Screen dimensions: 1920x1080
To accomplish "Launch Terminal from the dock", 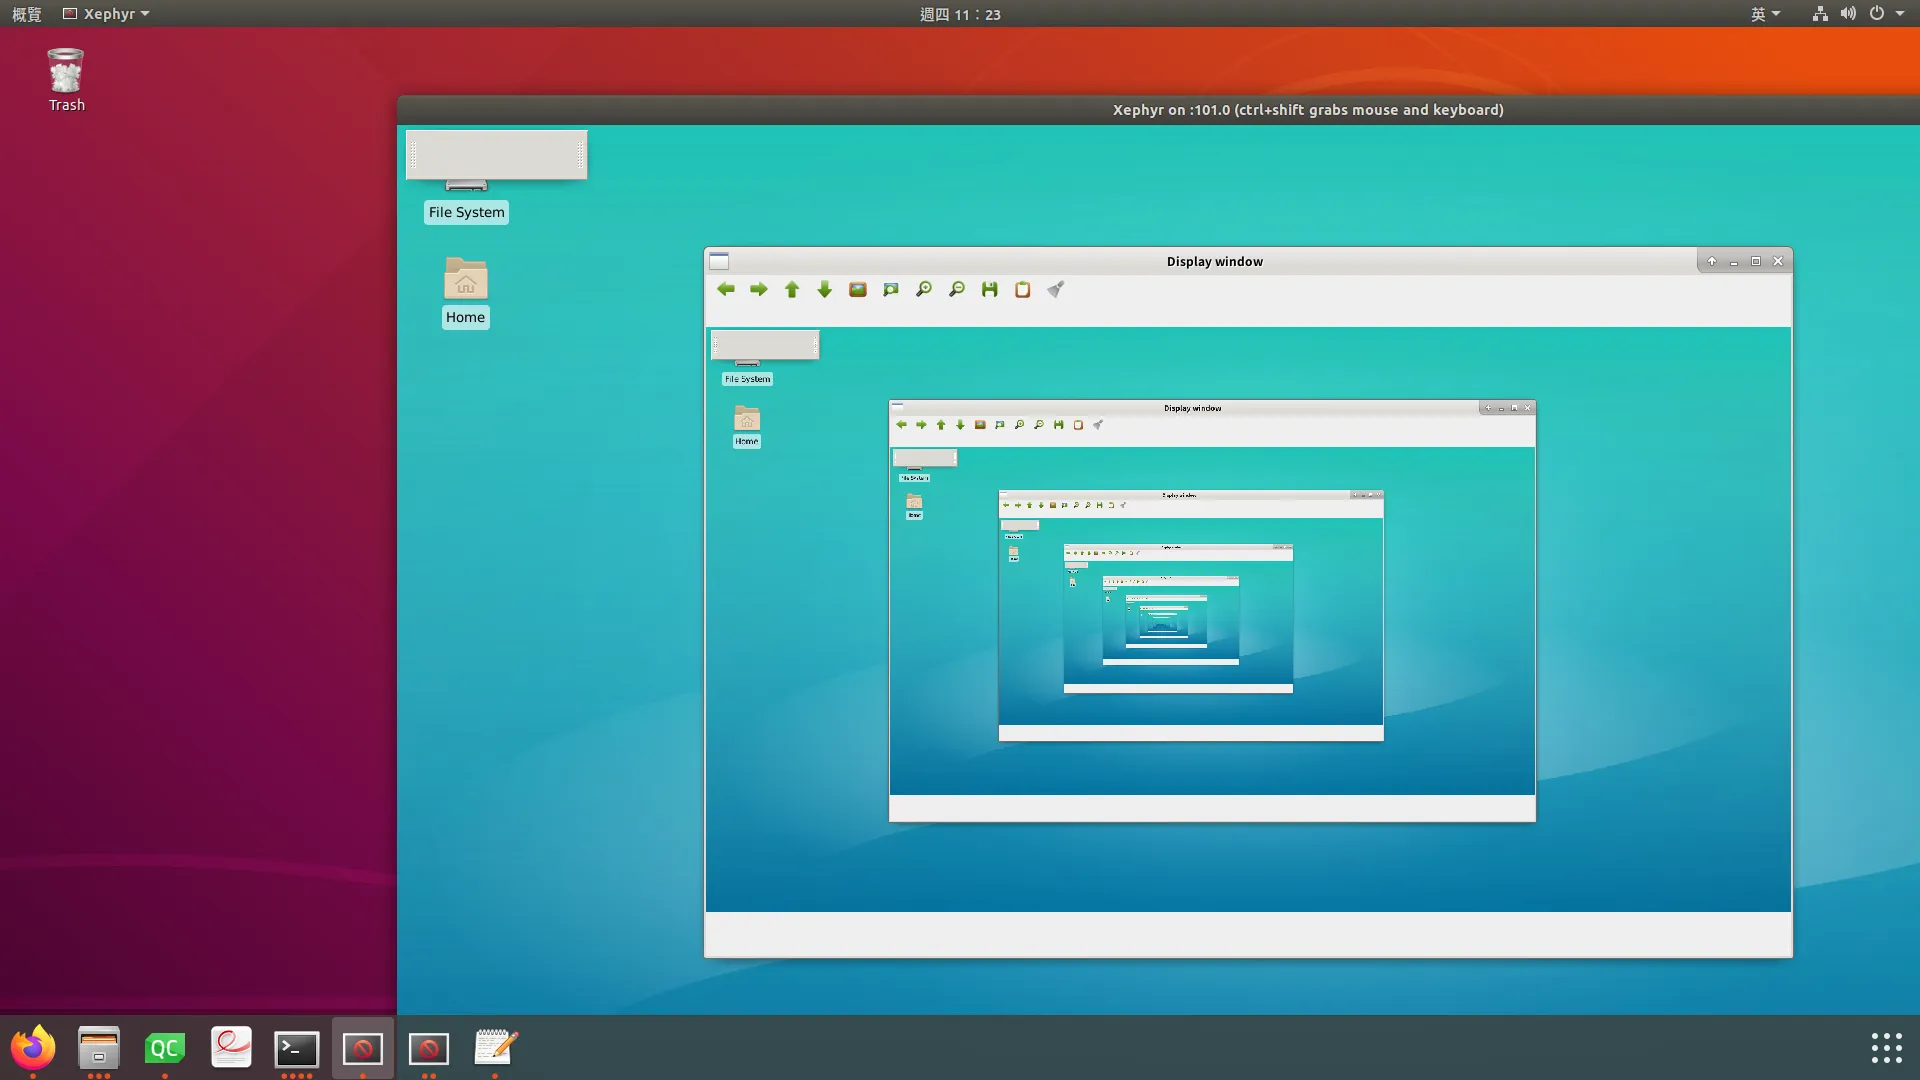I will 297,1048.
